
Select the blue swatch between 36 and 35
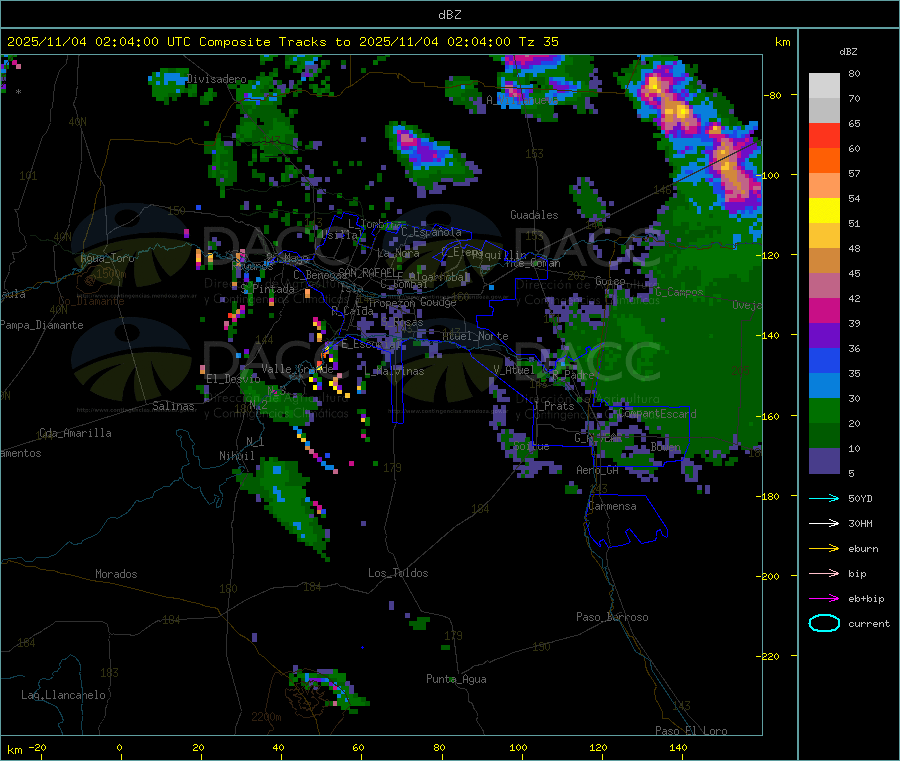[x=824, y=360]
